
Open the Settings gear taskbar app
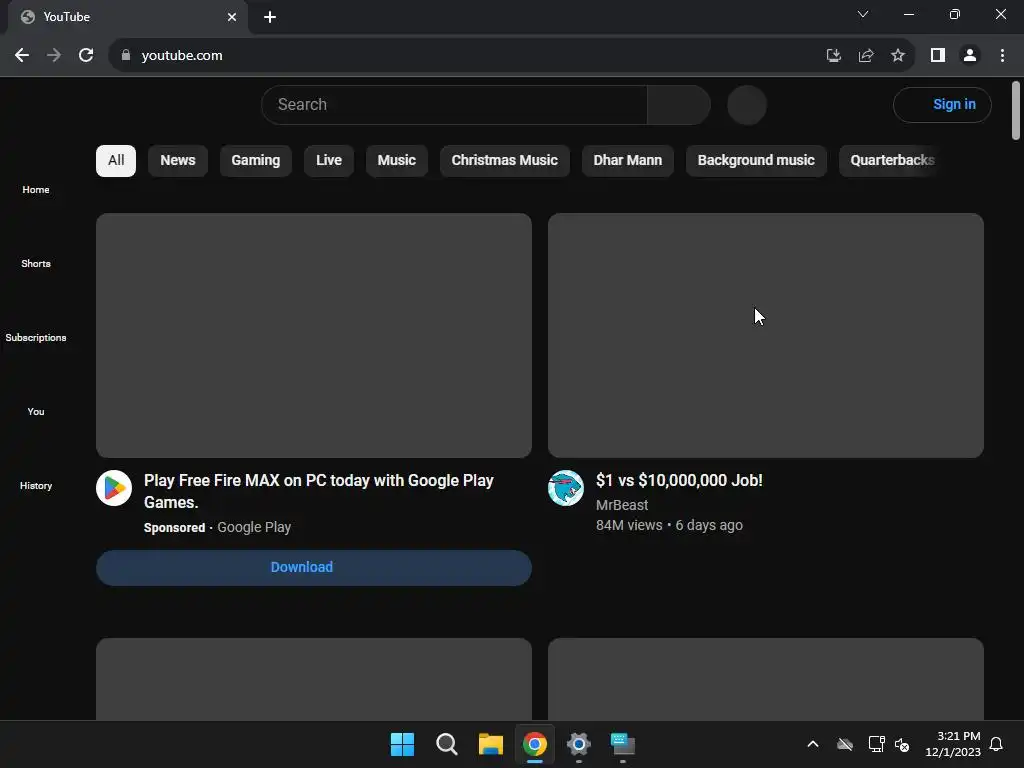tap(579, 744)
